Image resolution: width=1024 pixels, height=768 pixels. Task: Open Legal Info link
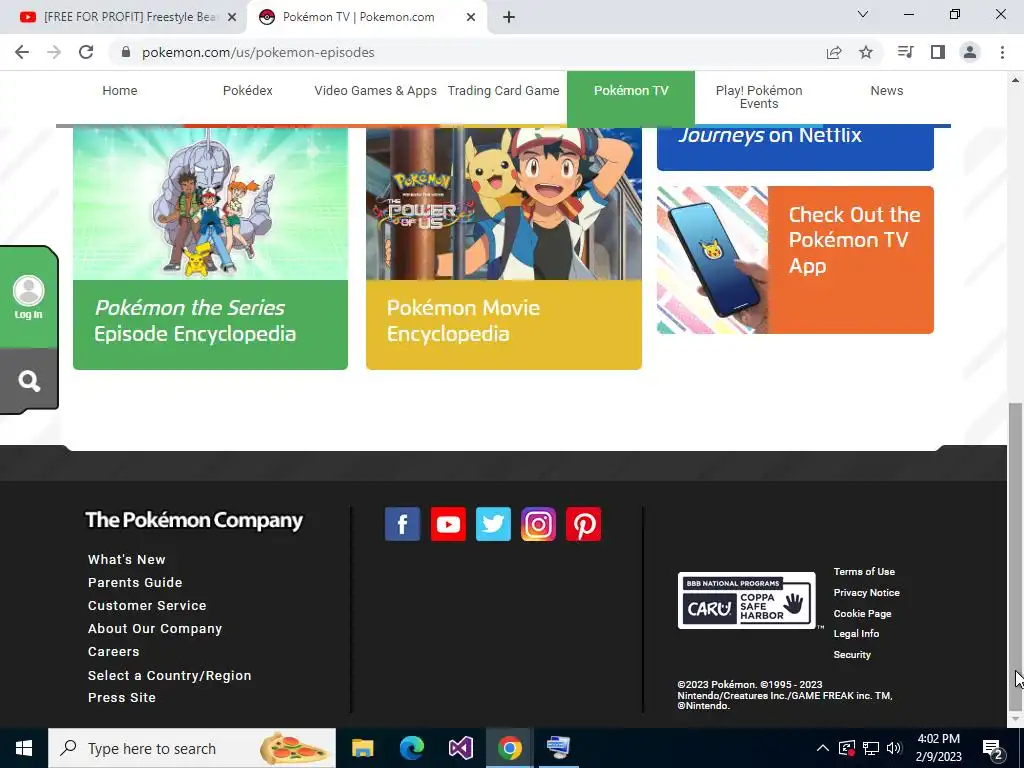point(856,633)
